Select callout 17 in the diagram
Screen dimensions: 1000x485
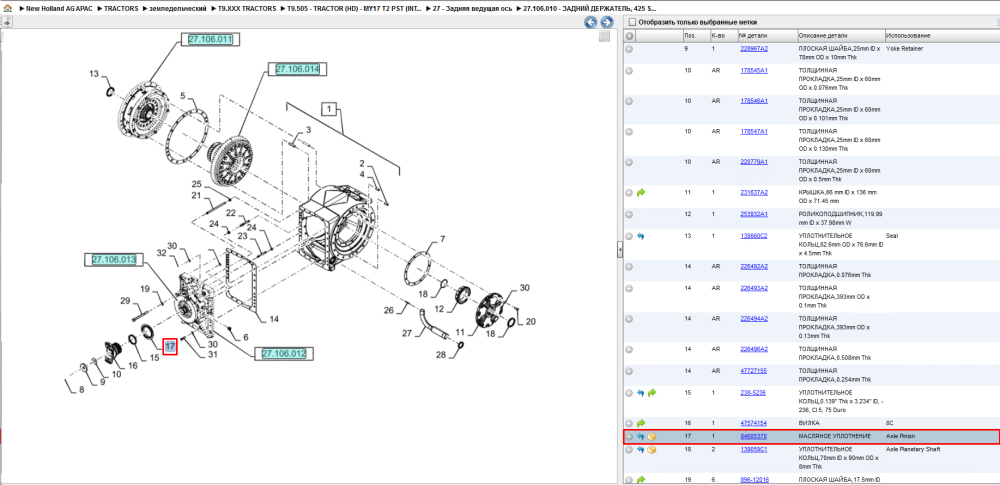[170, 347]
